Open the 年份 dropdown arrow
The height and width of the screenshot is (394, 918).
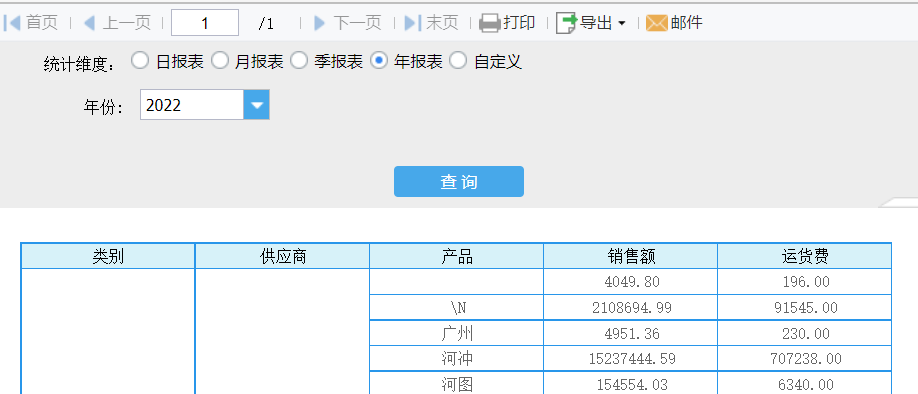tap(256, 105)
